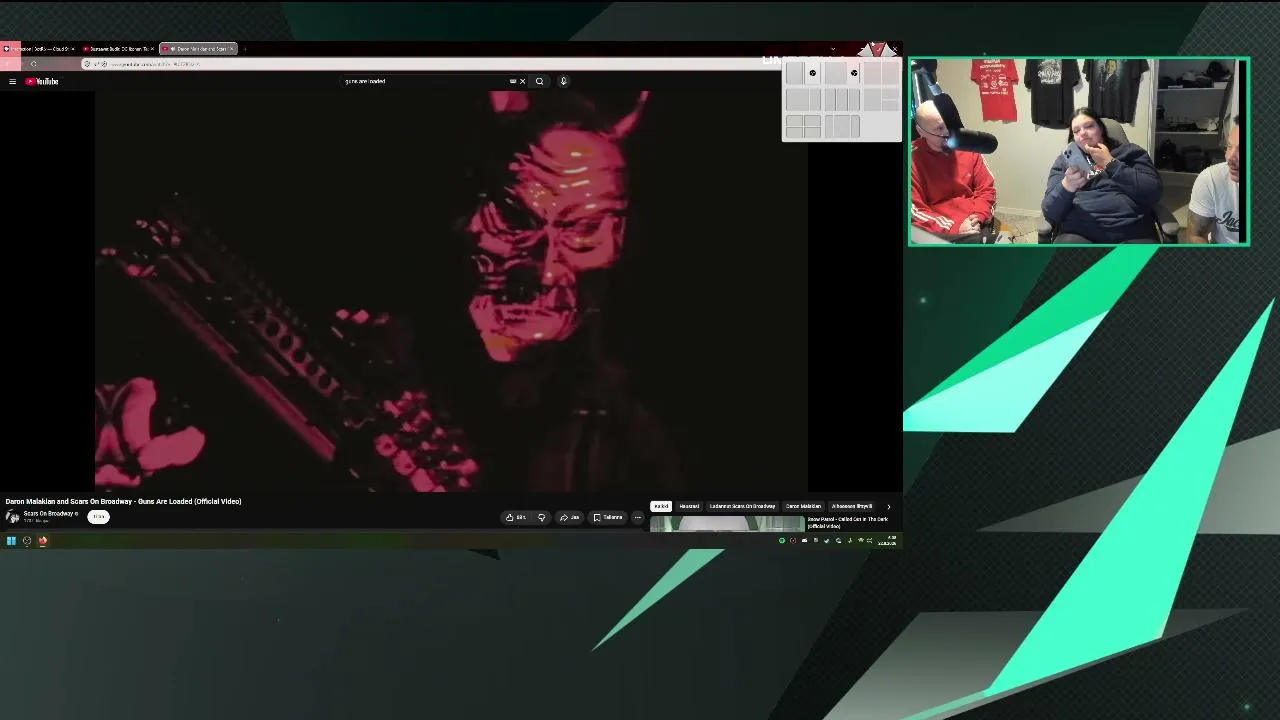The height and width of the screenshot is (720, 1280).
Task: Switch to the first browser tab
Action: point(39,48)
